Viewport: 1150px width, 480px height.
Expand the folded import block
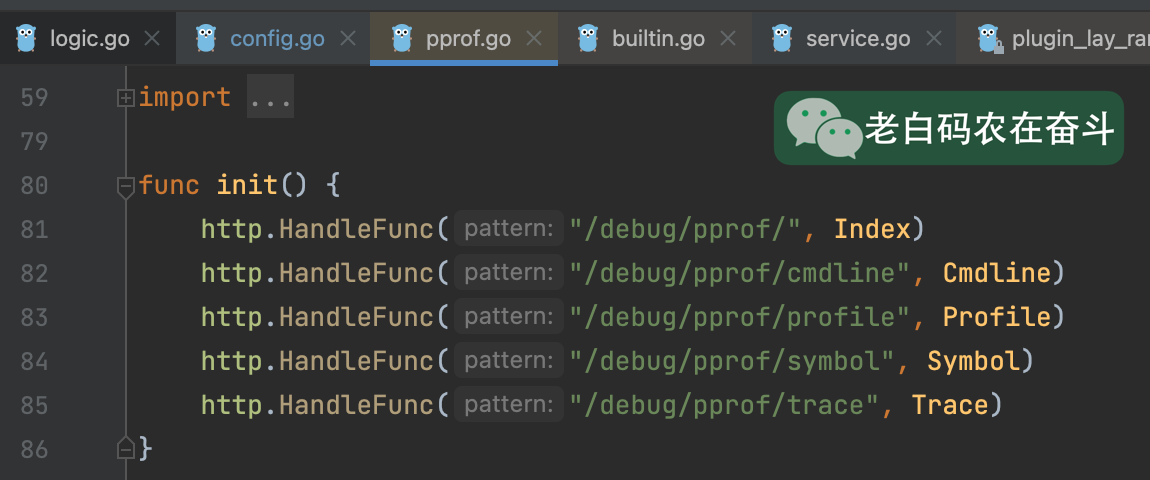[126, 98]
